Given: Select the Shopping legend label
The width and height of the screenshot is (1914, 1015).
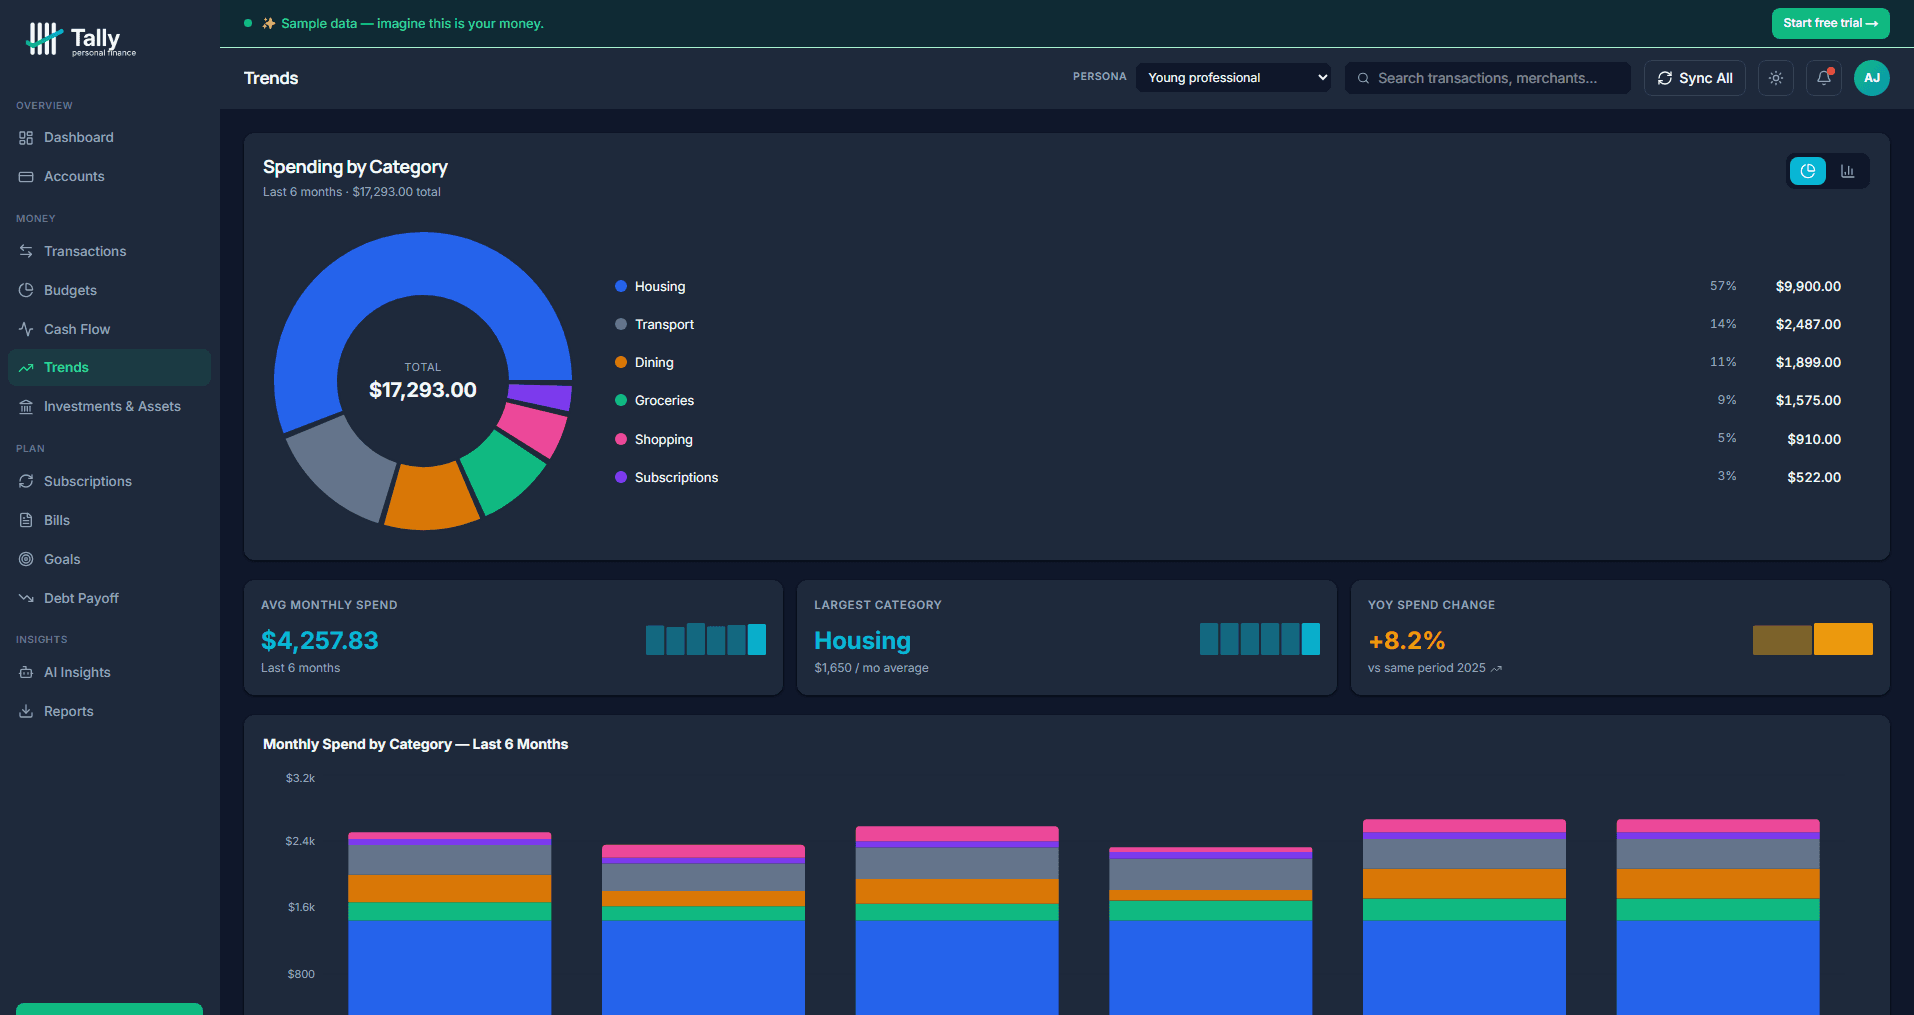Looking at the screenshot, I should click(x=664, y=439).
